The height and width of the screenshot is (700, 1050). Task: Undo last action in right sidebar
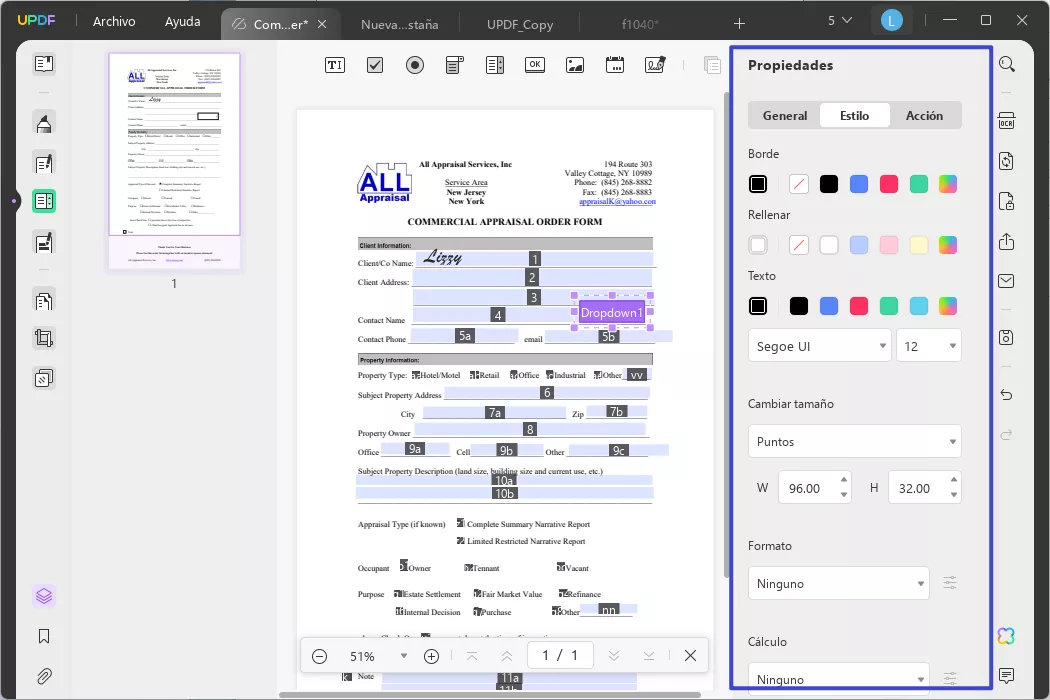click(x=1006, y=395)
